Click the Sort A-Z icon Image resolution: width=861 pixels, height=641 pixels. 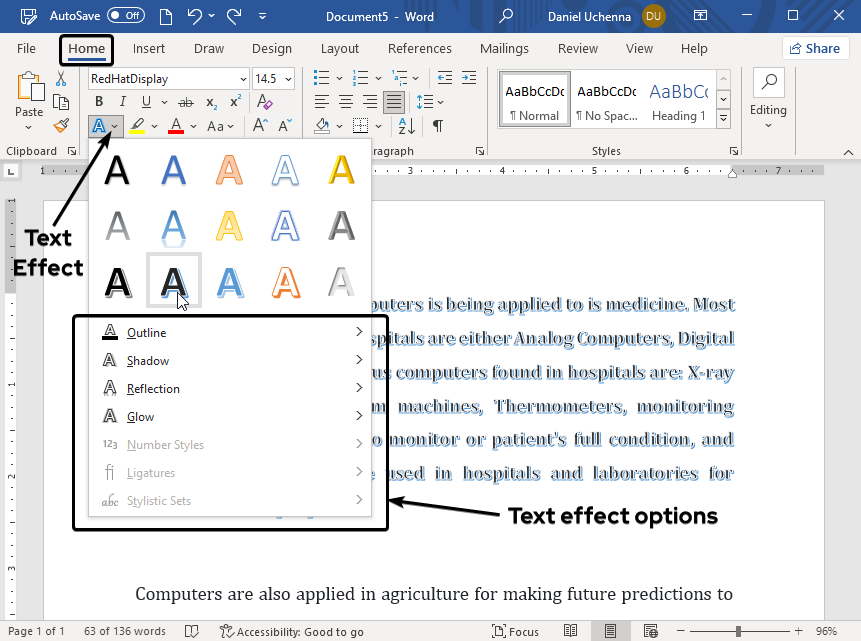[x=406, y=126]
